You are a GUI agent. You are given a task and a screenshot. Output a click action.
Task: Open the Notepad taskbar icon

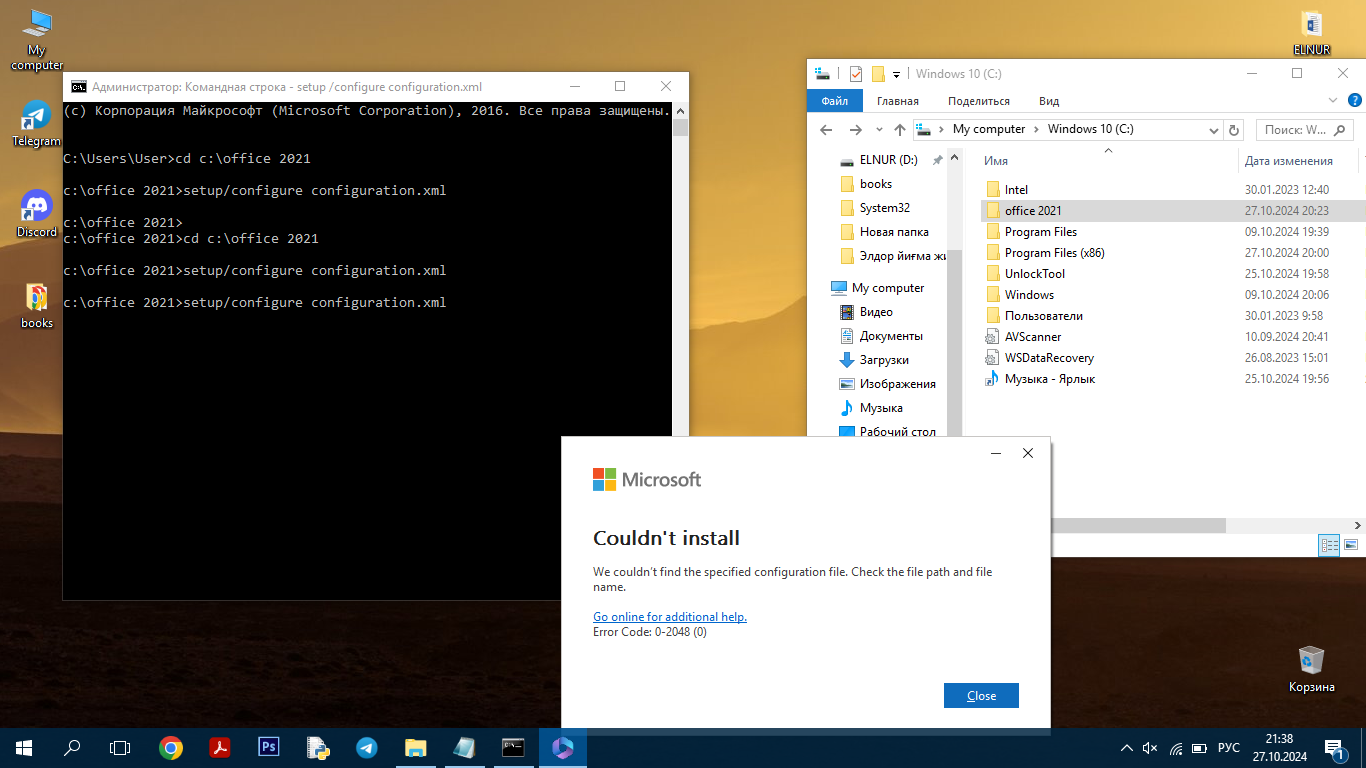tap(465, 747)
